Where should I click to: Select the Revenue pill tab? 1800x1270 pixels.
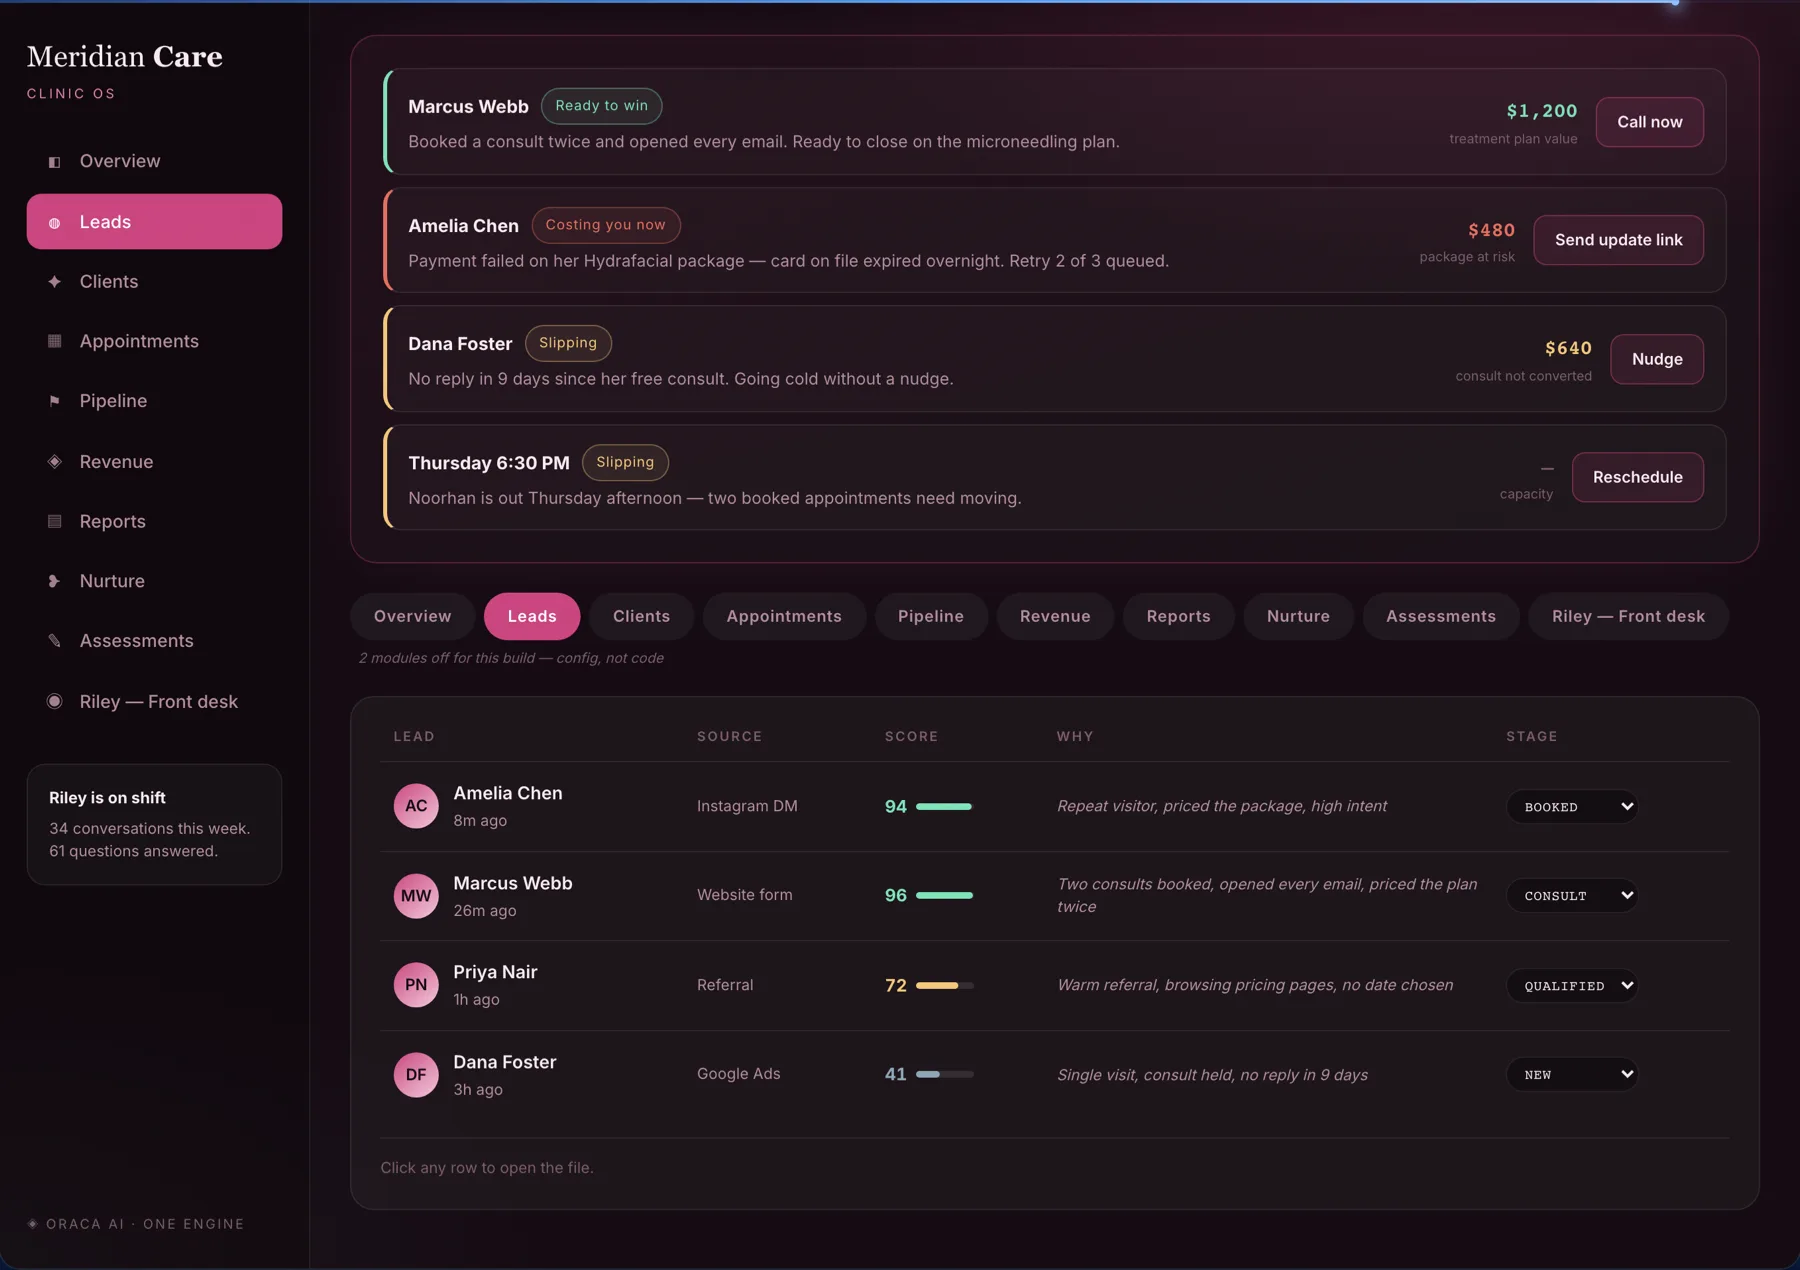pyautogui.click(x=1055, y=616)
